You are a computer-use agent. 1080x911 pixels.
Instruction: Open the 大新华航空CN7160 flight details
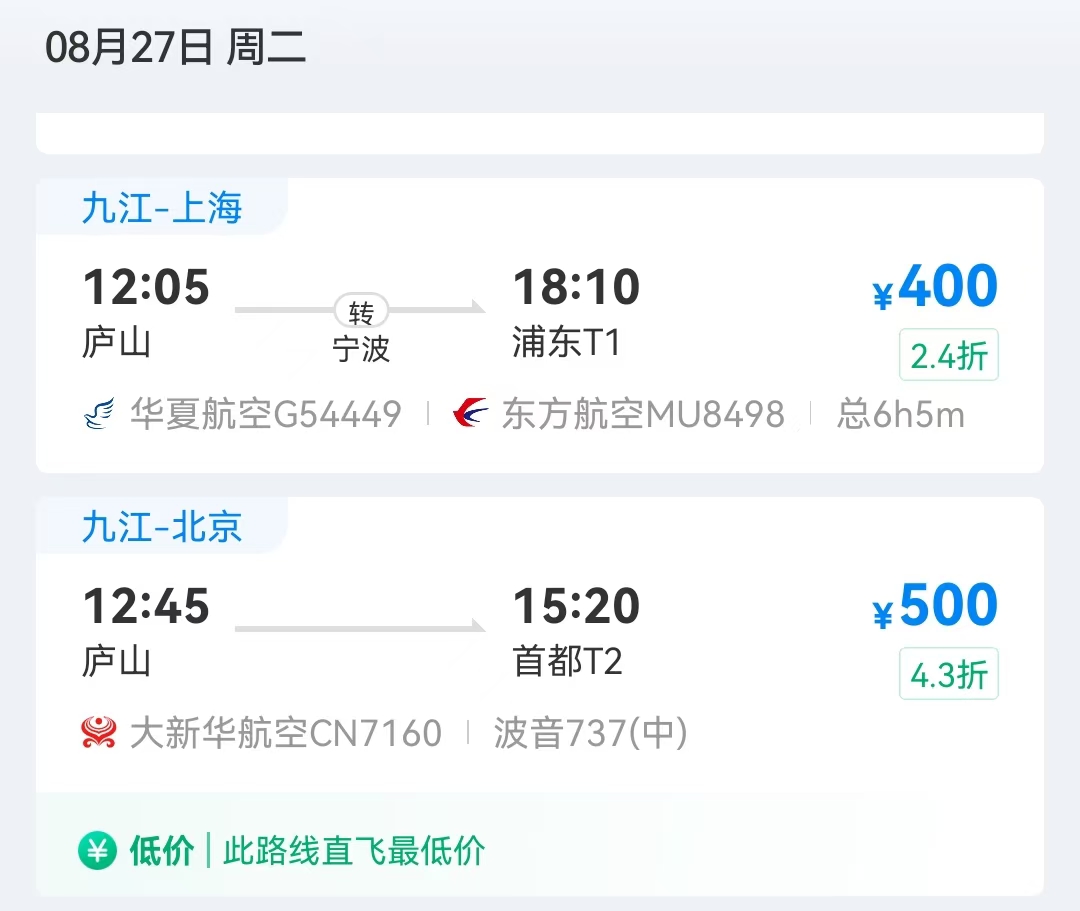(285, 733)
